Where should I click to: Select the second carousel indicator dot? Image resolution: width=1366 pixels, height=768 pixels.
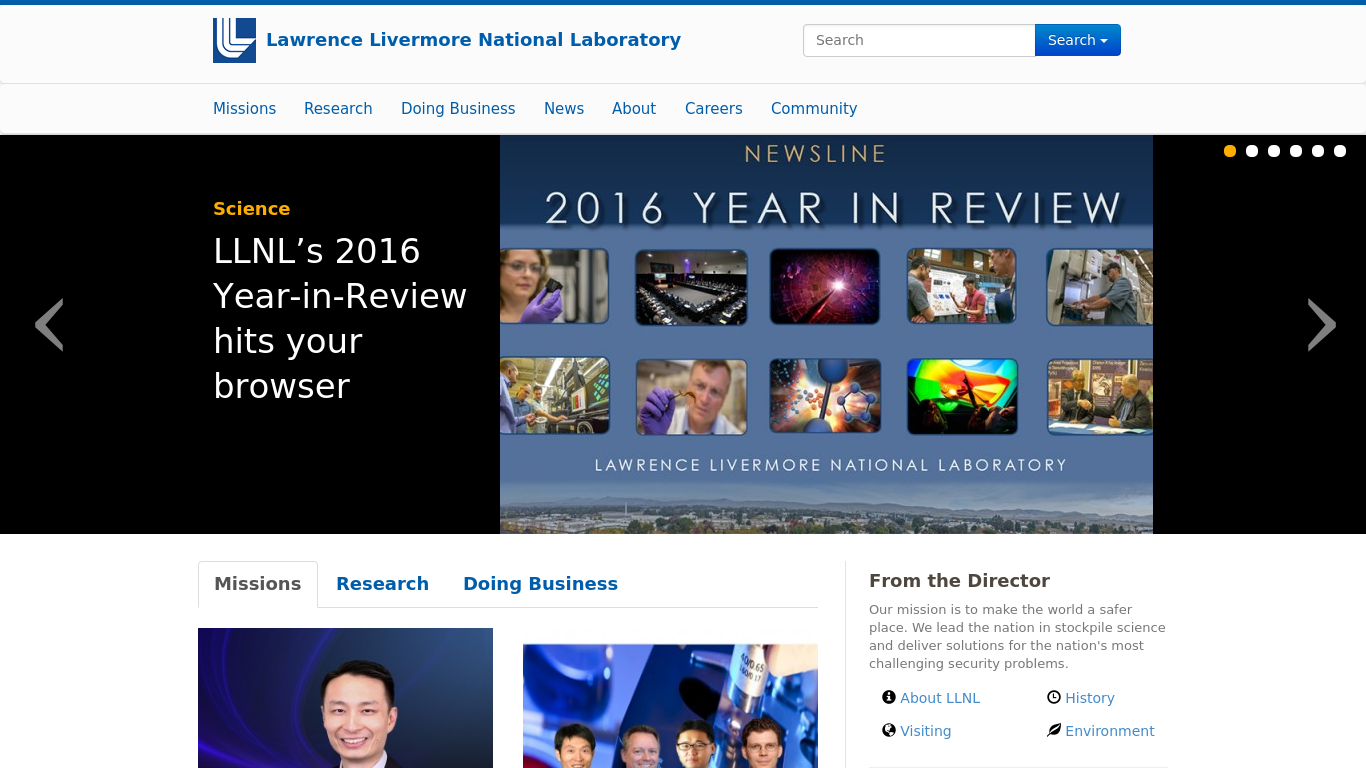[1252, 151]
